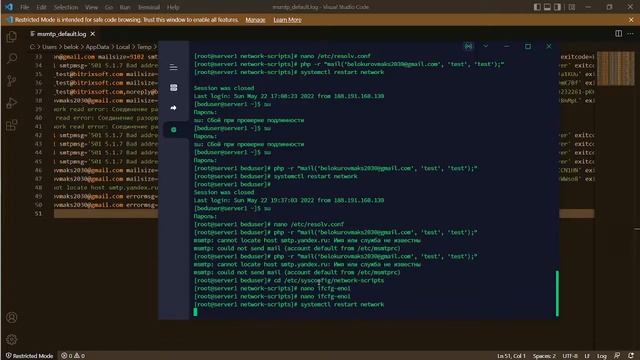Open the Manage gear icon
This screenshot has height=360, width=640.
pyautogui.click(x=12, y=339)
